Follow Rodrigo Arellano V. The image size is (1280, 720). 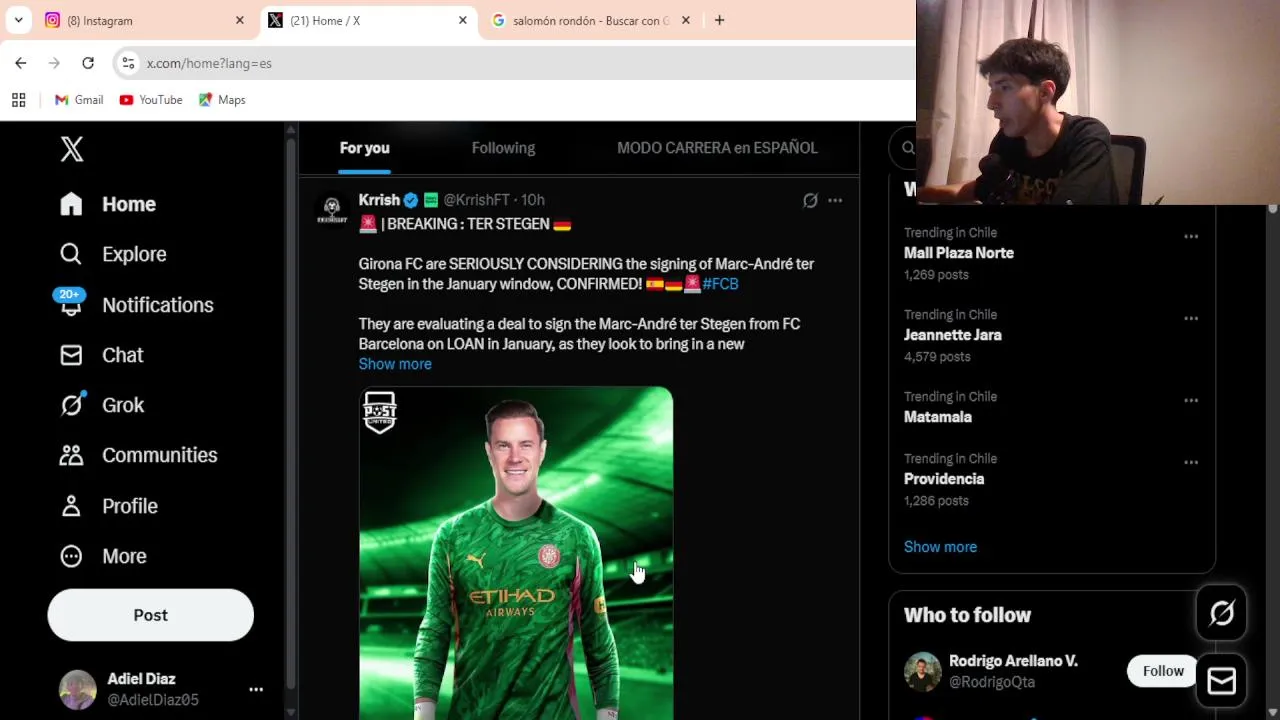click(x=1163, y=671)
